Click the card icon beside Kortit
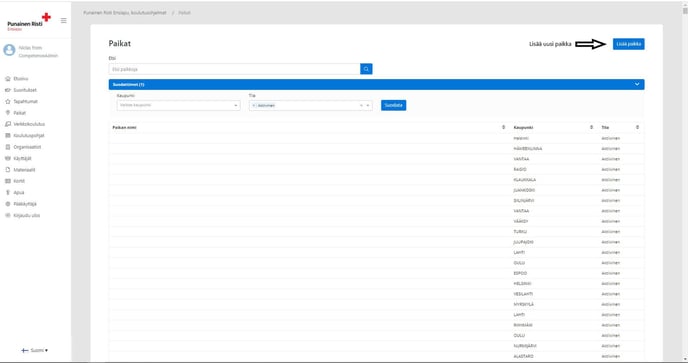The image size is (688, 363). pos(7,181)
